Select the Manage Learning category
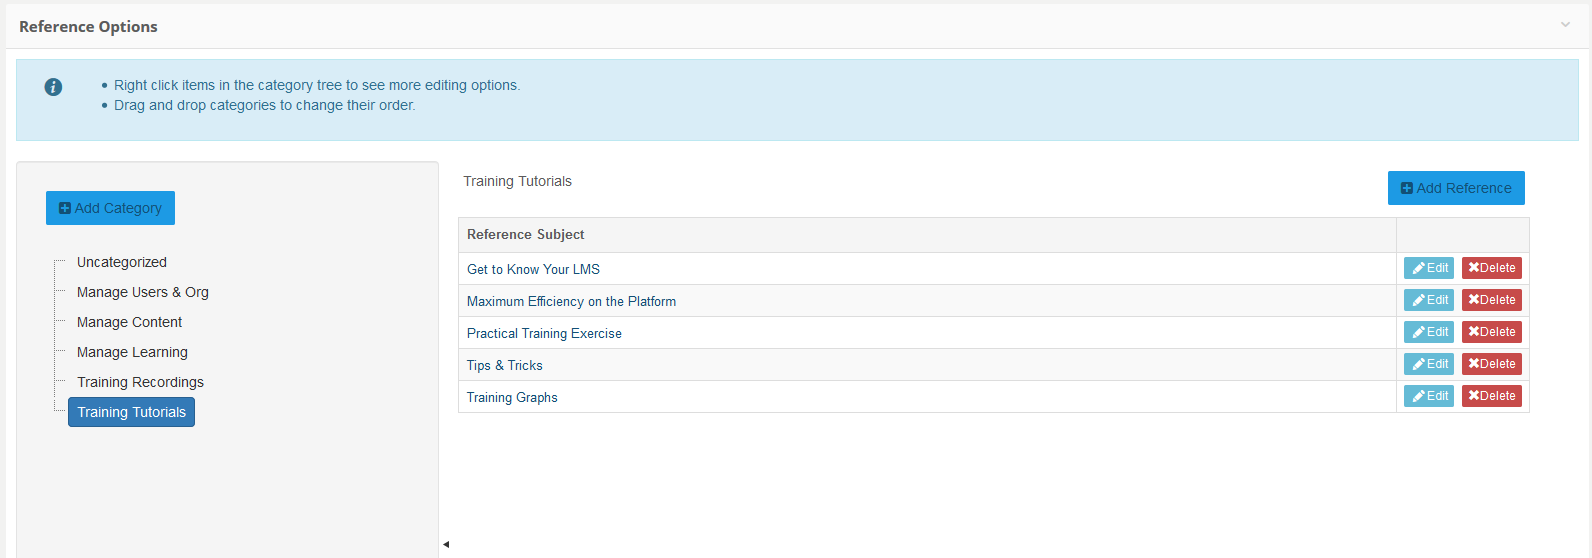The height and width of the screenshot is (558, 1592). pyautogui.click(x=132, y=352)
